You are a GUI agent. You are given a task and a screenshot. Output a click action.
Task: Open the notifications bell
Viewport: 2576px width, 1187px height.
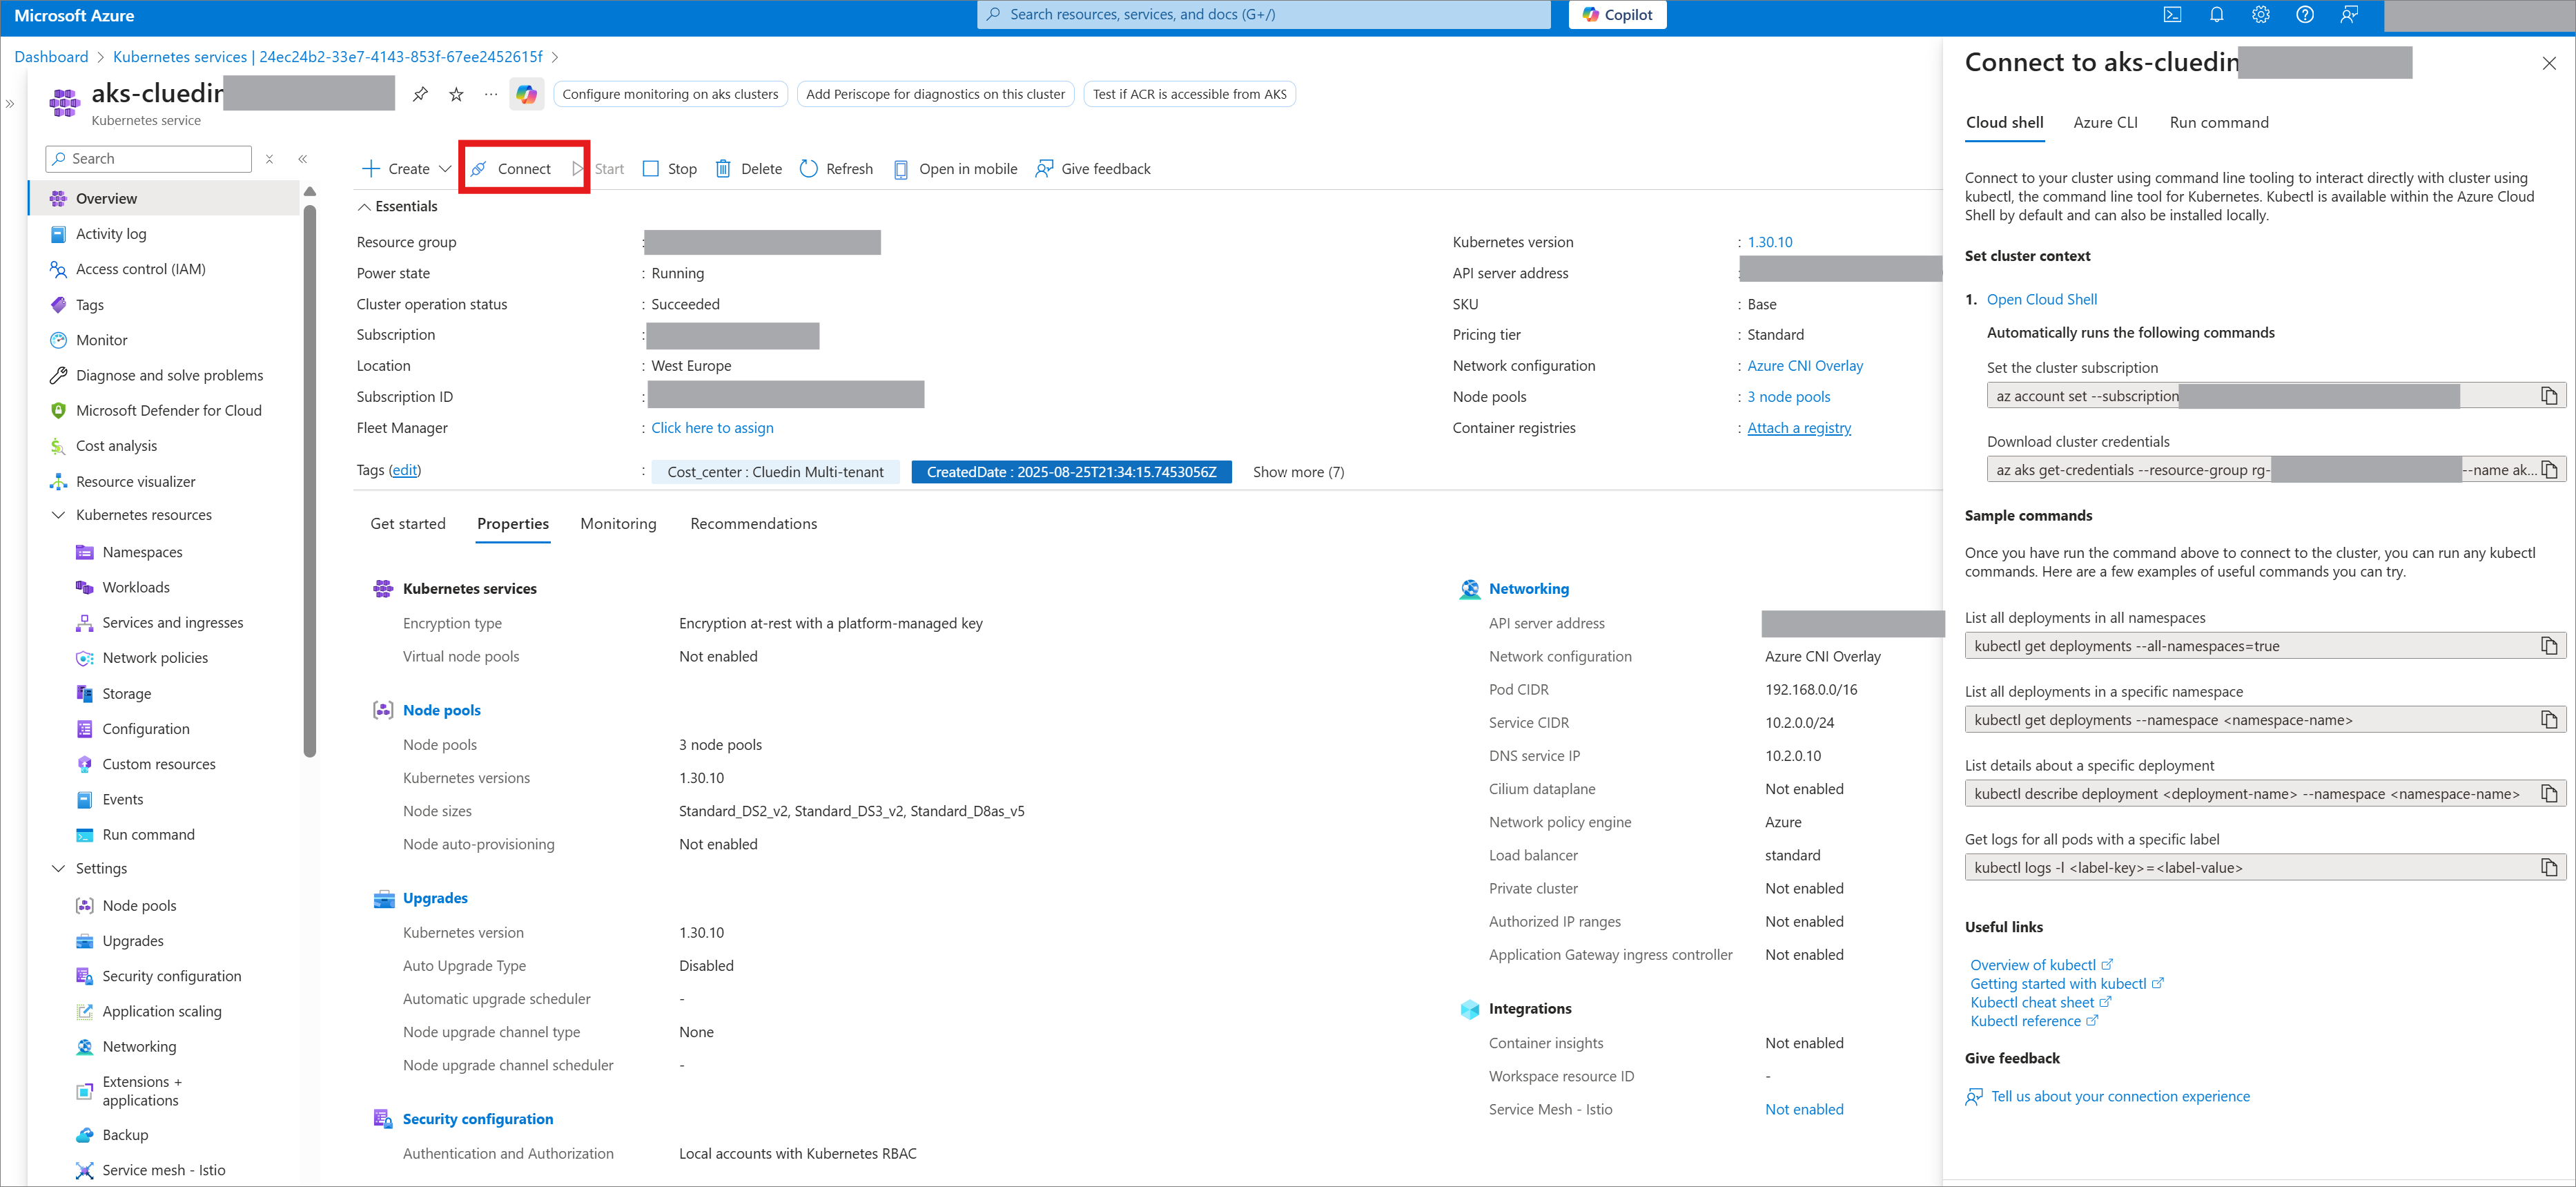[x=2216, y=15]
